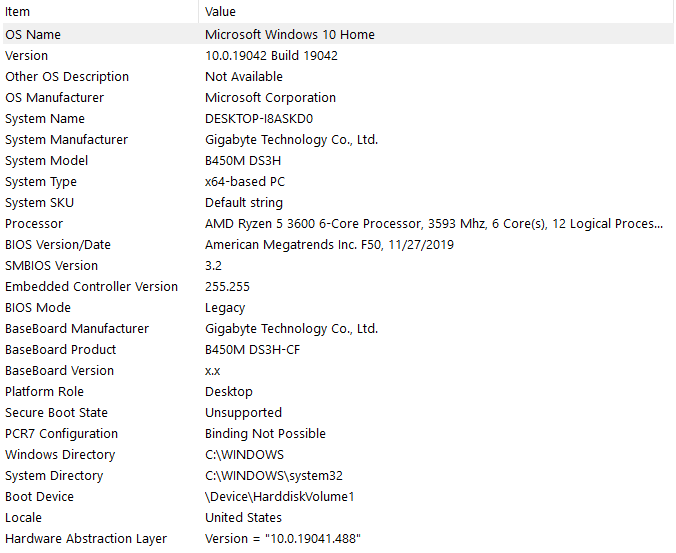This screenshot has width=676, height=553.
Task: Click the AMD Ryzen 5 3600 value
Action: [x=434, y=224]
